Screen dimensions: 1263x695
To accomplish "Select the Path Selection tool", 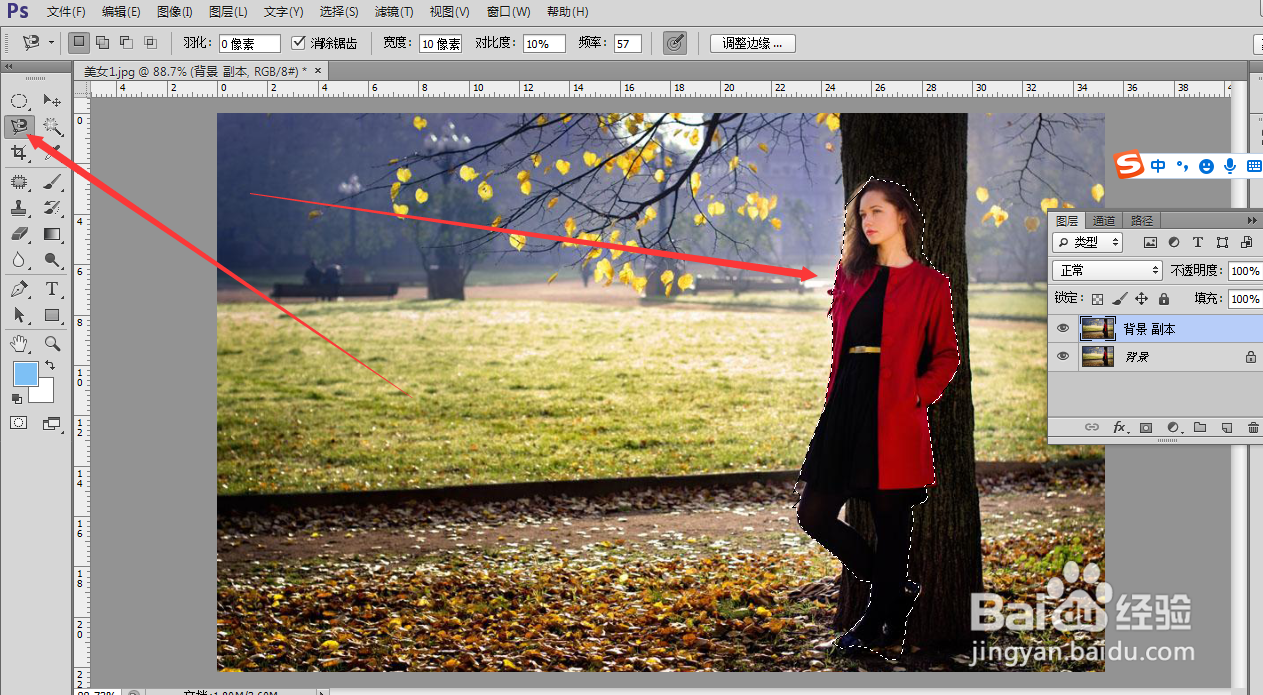I will tap(19, 315).
